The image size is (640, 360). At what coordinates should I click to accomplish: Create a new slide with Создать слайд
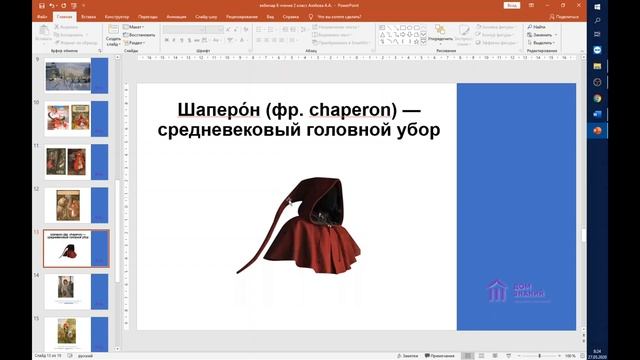[113, 35]
